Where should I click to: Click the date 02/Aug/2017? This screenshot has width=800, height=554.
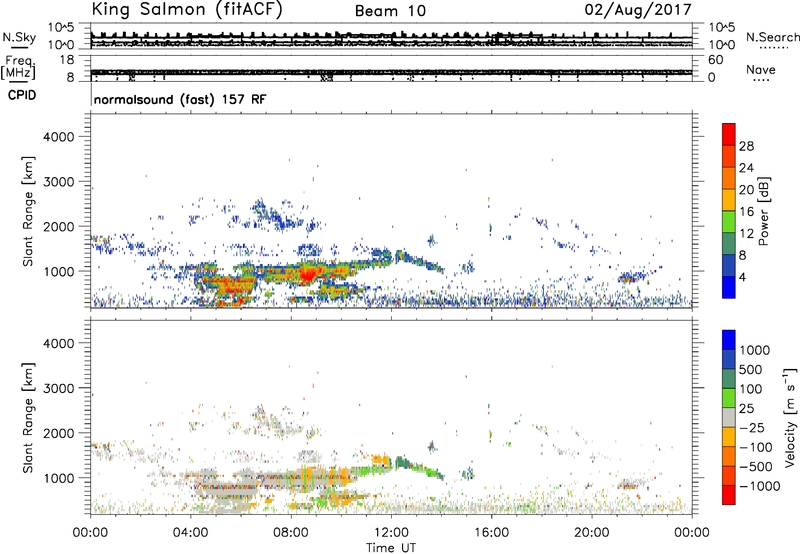(x=638, y=10)
